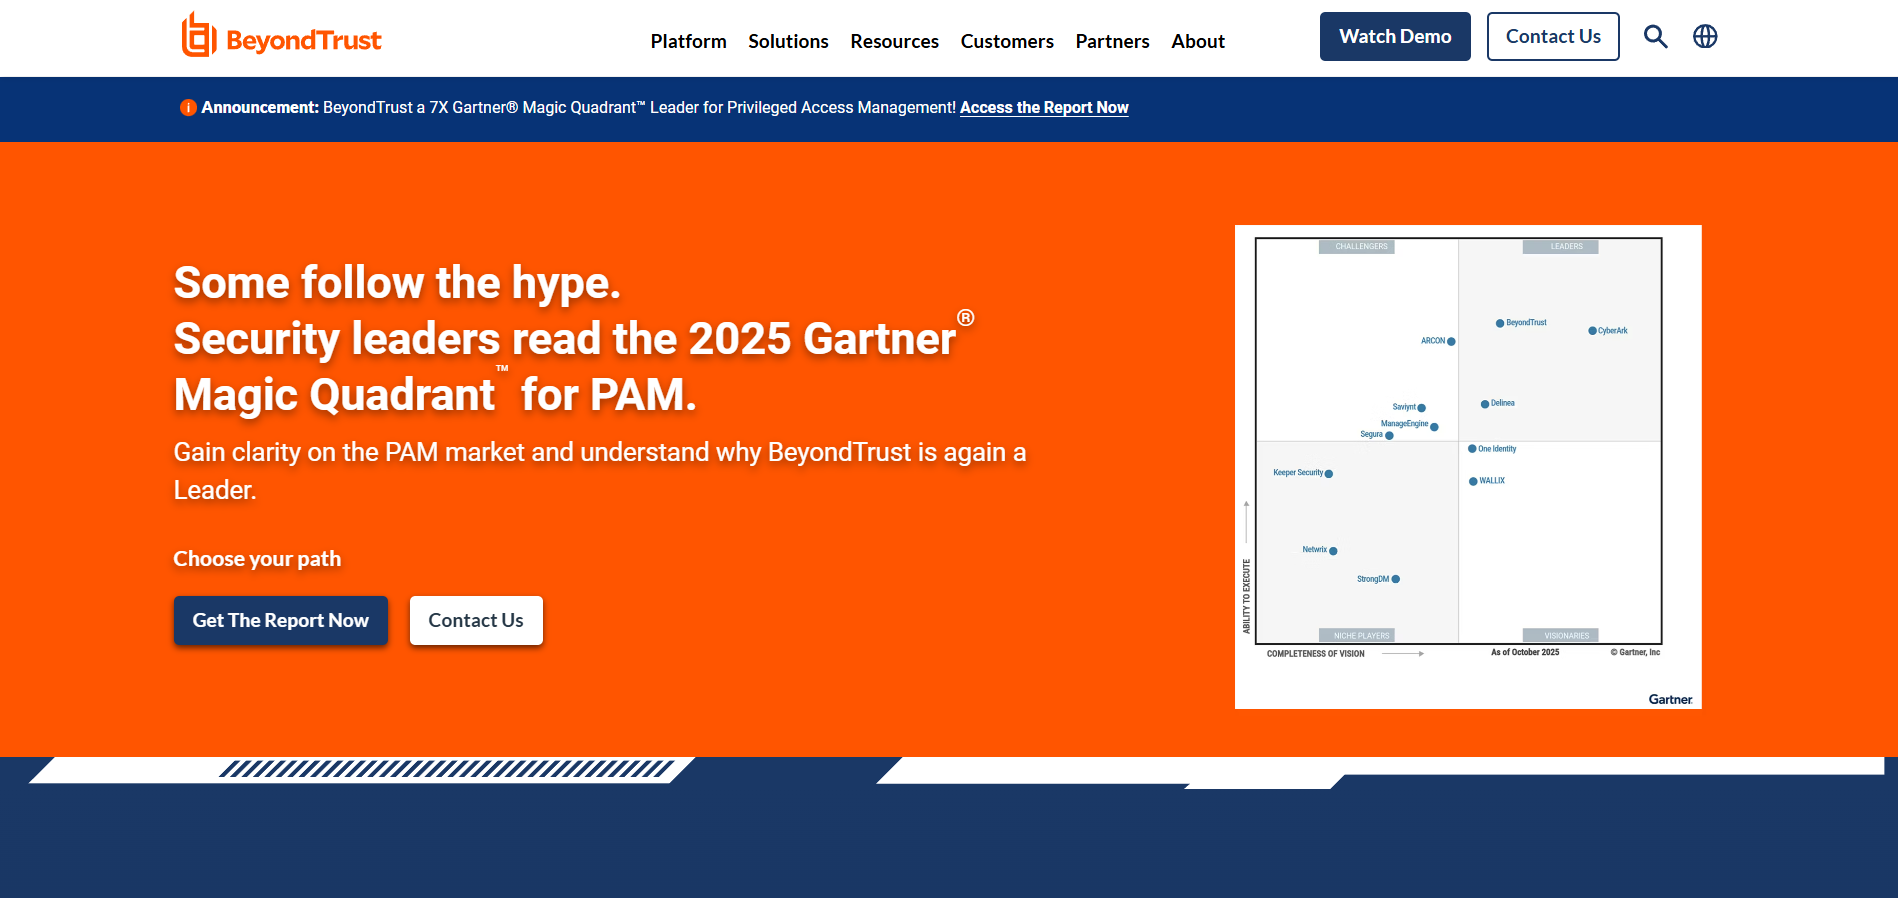Open the Customers menu item

1007,41
